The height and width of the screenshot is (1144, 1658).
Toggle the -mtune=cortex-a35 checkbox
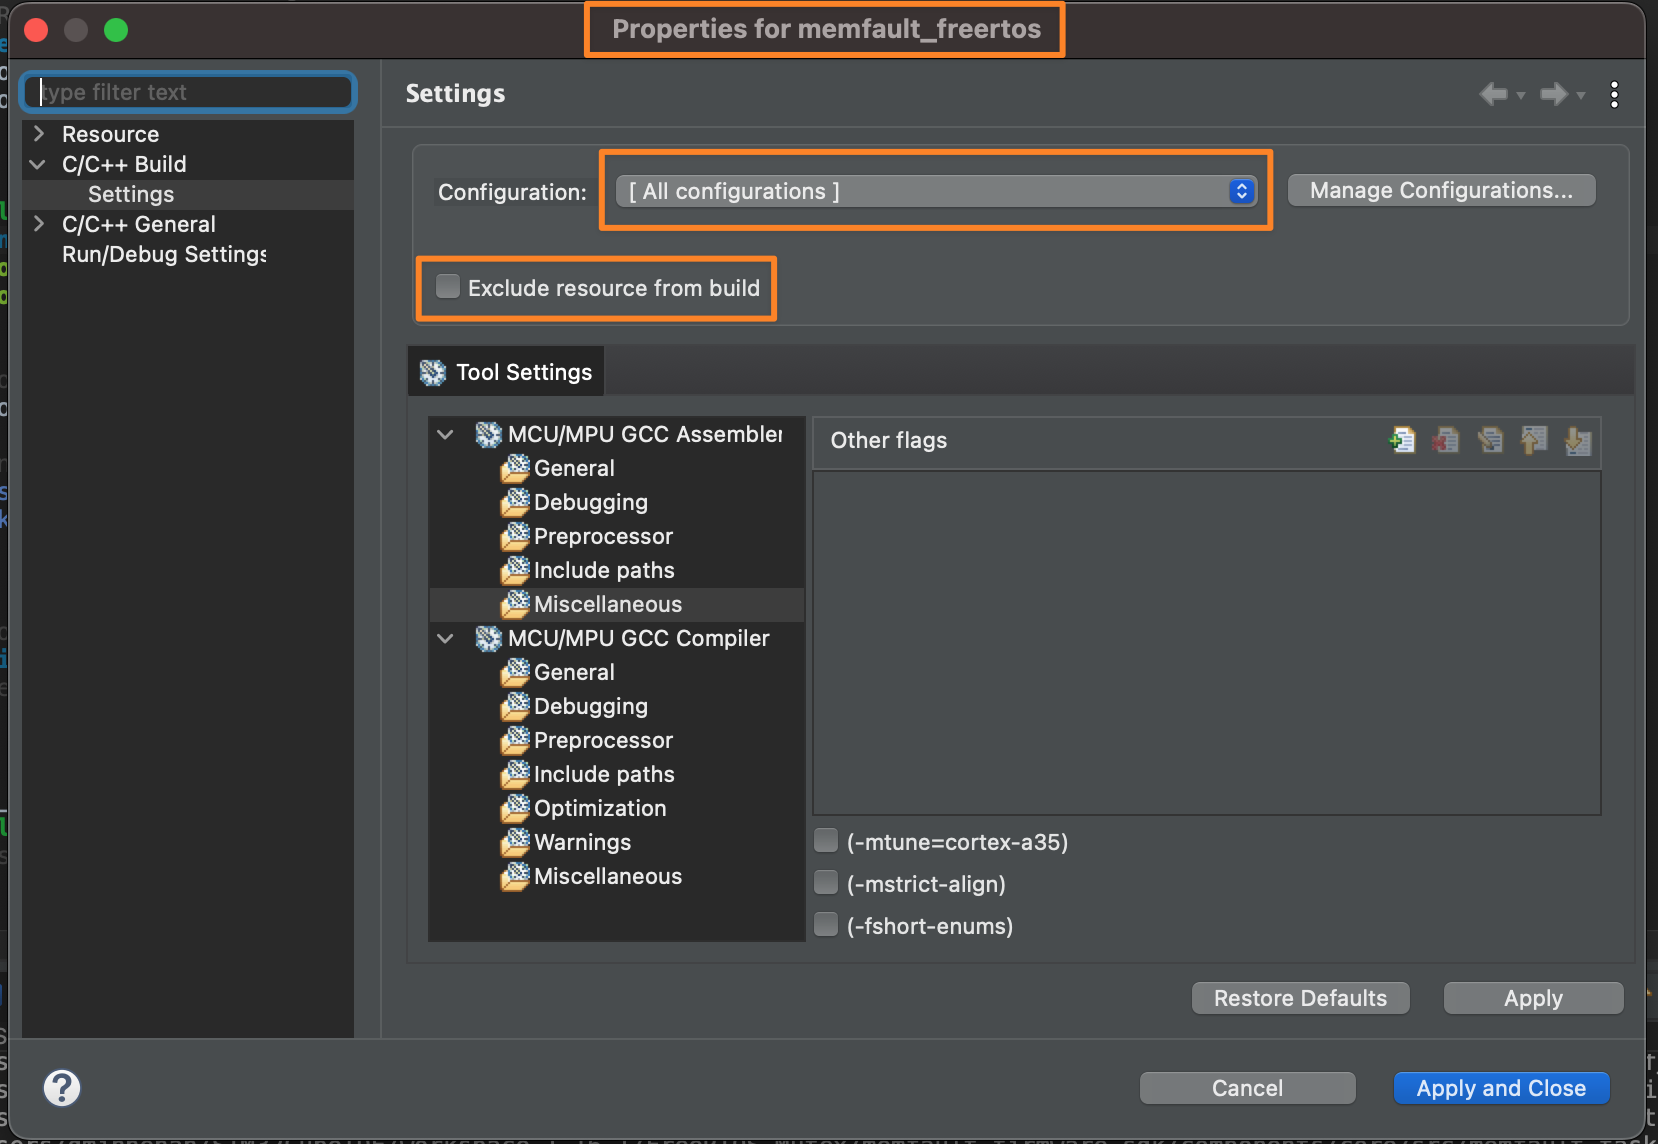pyautogui.click(x=826, y=841)
